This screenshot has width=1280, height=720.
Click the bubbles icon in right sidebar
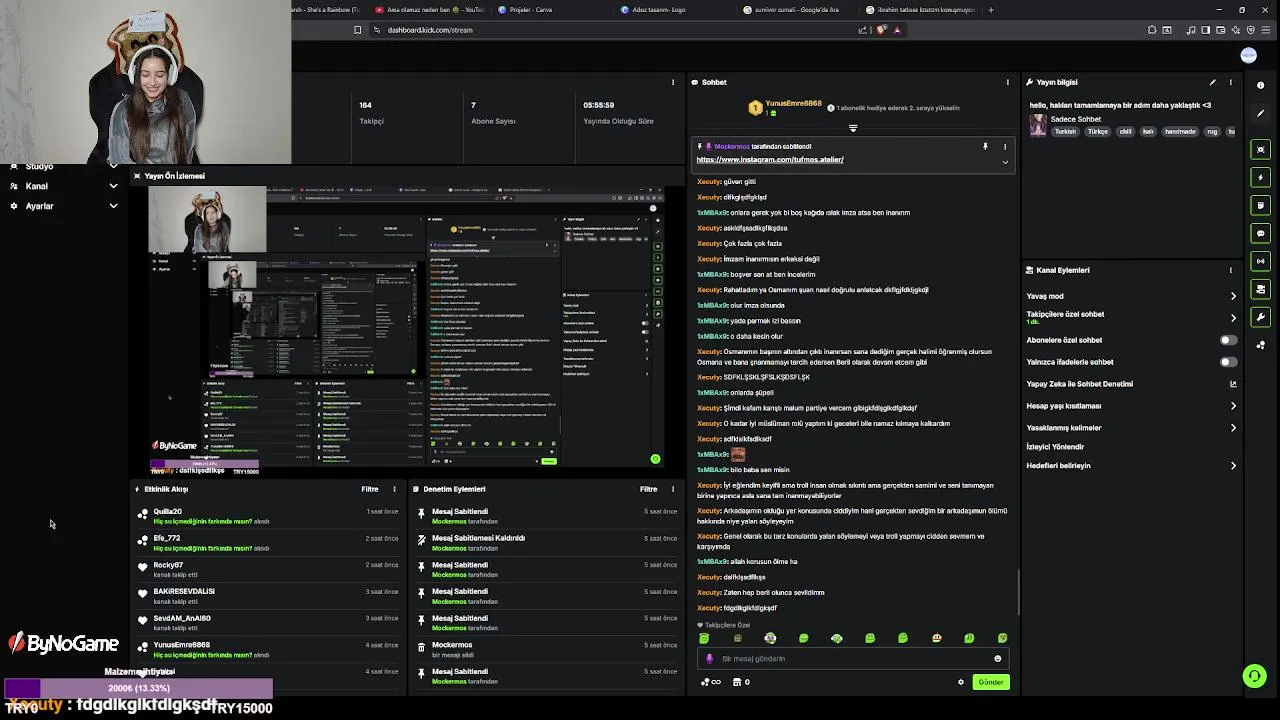1260,345
